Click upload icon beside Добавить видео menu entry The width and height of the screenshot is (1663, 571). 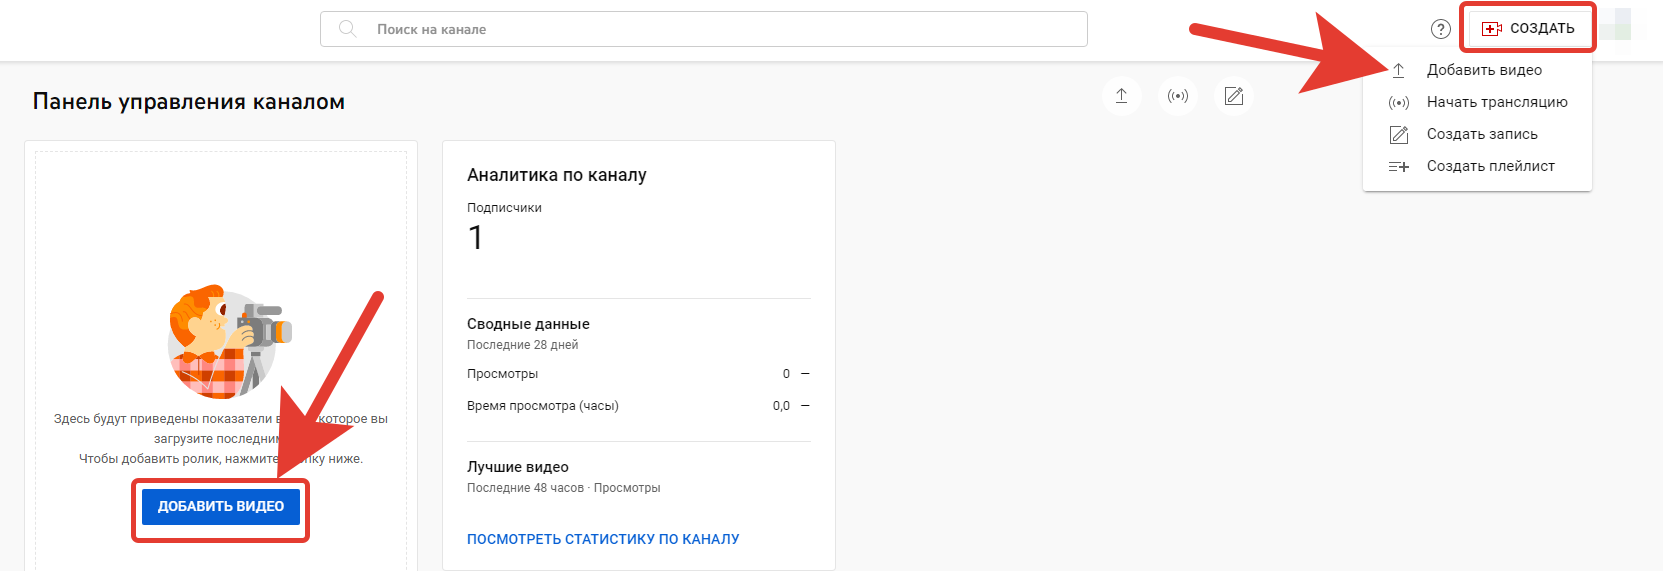(x=1398, y=70)
